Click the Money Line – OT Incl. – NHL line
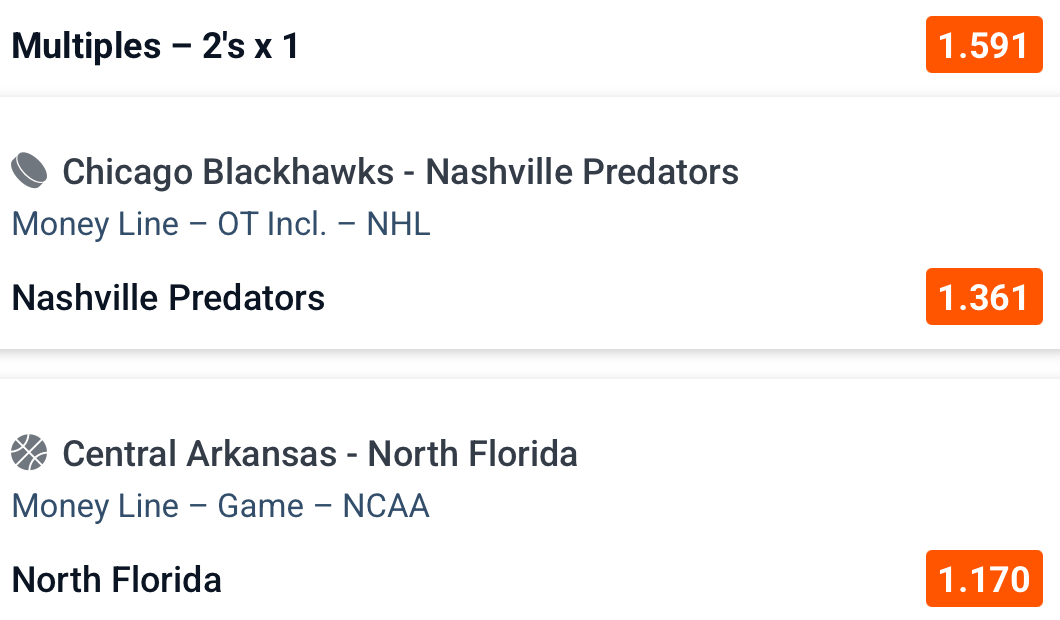The width and height of the screenshot is (1060, 620). pyautogui.click(x=221, y=224)
